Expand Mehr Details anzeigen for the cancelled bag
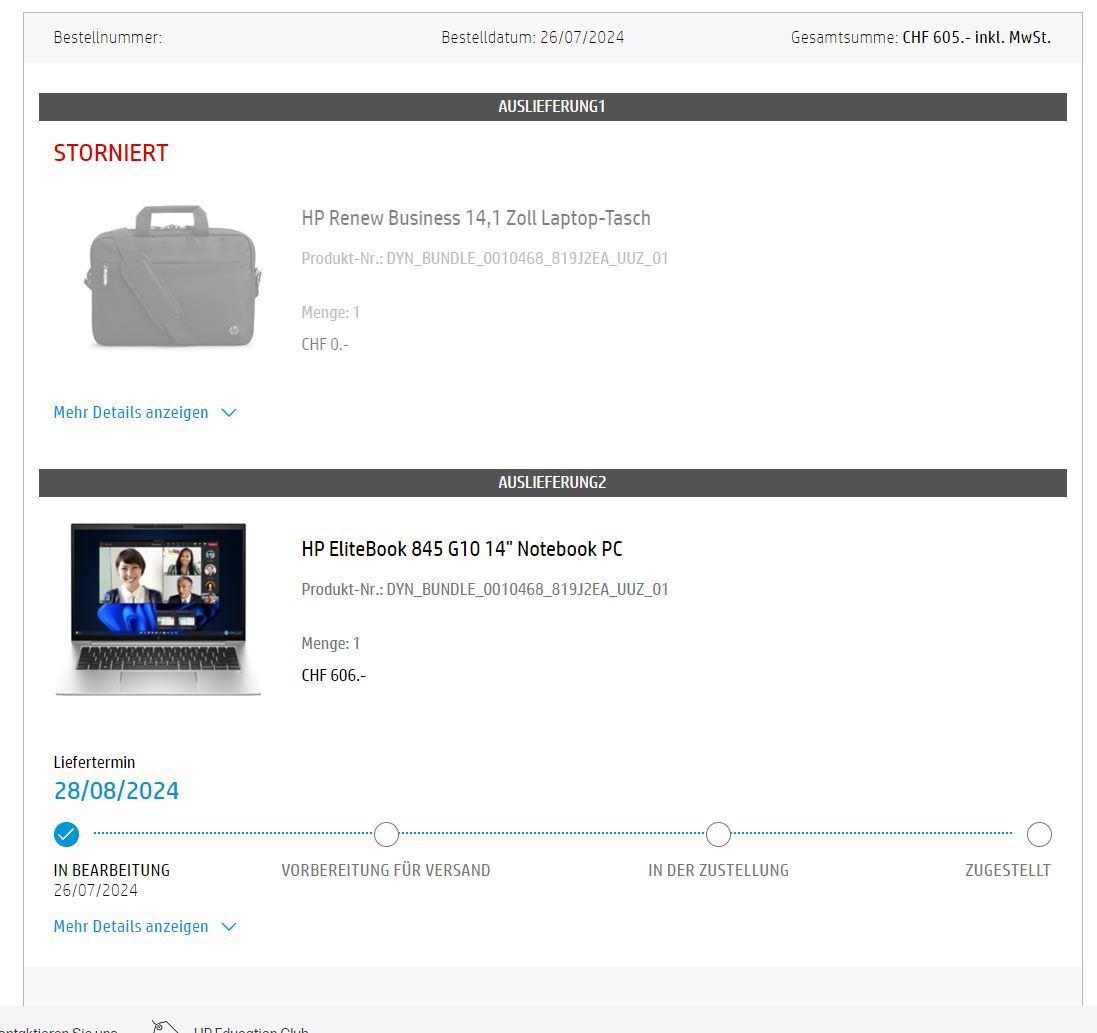1097x1033 pixels. click(x=131, y=412)
